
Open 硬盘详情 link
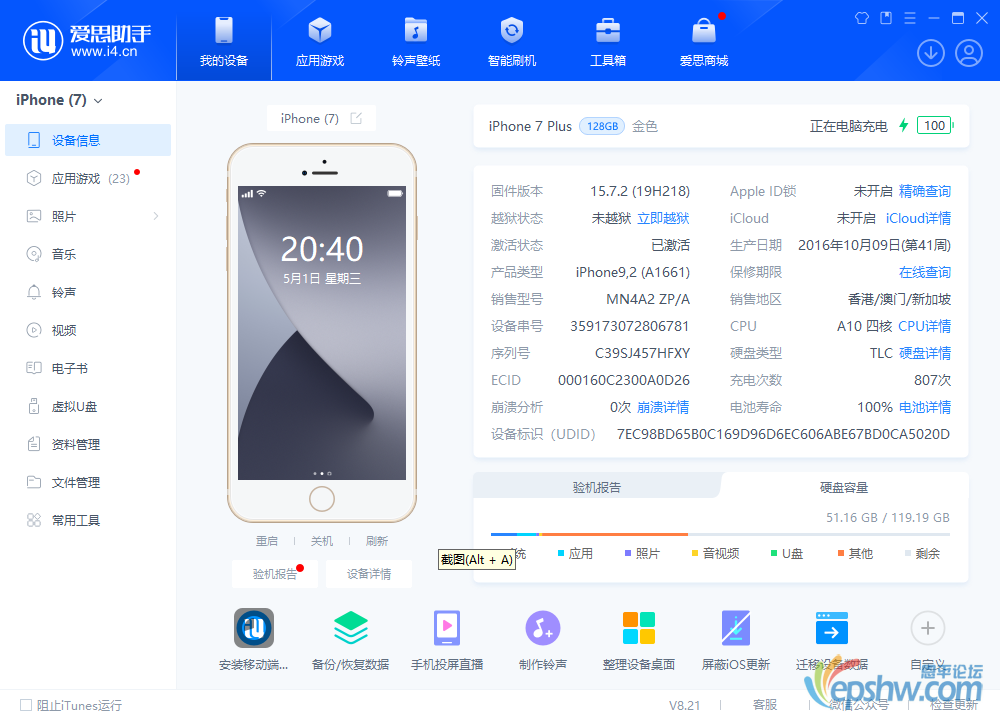(925, 353)
